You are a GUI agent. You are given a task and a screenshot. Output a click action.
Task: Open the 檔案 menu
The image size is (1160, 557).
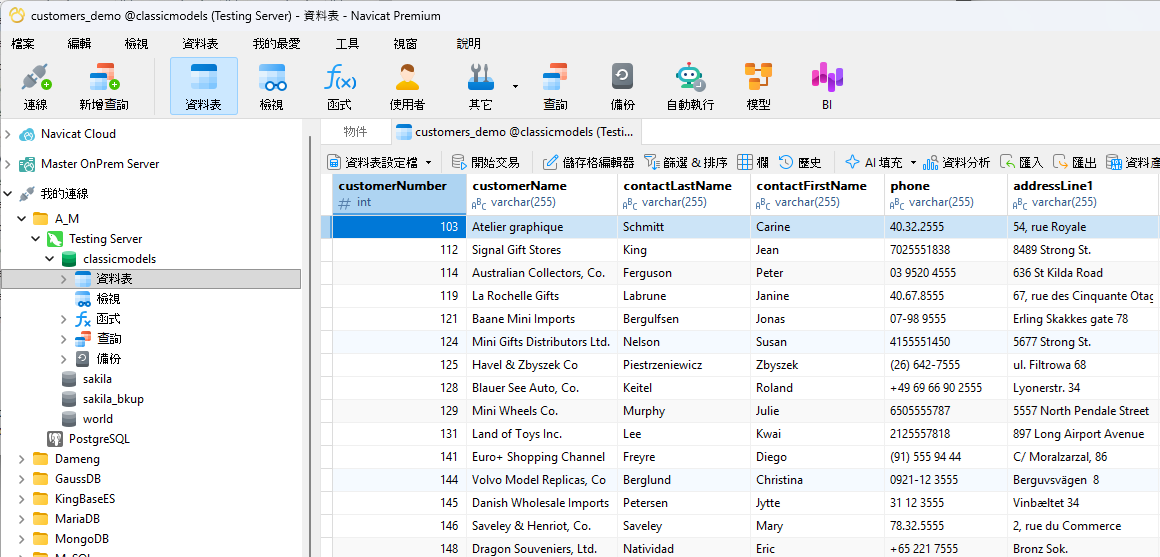[23, 44]
